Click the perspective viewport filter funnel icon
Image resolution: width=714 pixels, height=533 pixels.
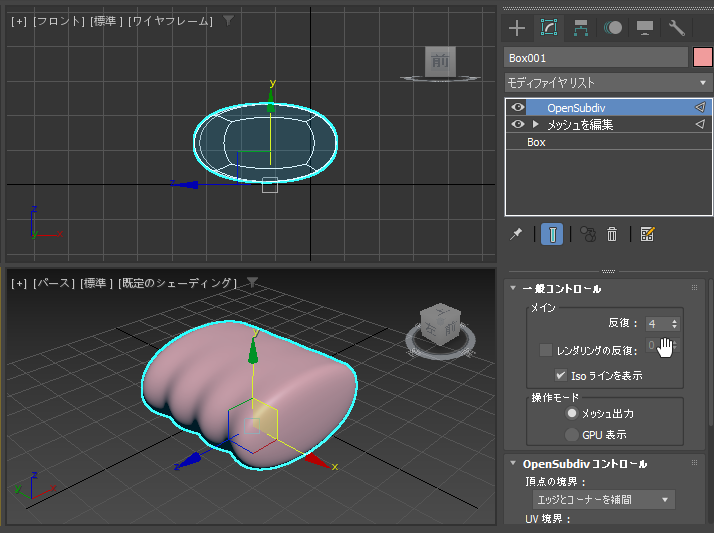point(252,282)
